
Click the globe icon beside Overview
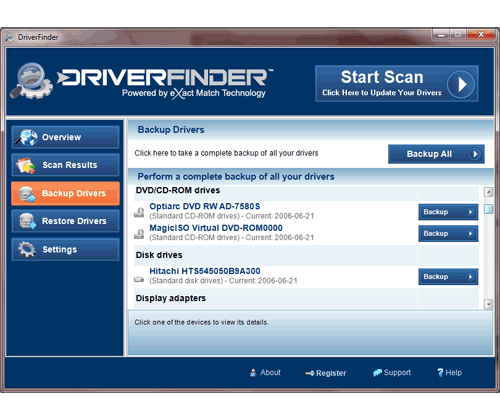coord(27,137)
